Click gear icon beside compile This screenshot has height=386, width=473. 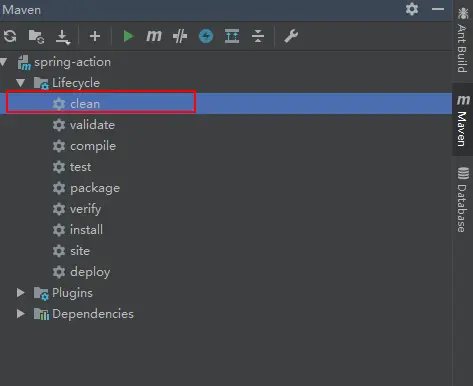click(59, 146)
